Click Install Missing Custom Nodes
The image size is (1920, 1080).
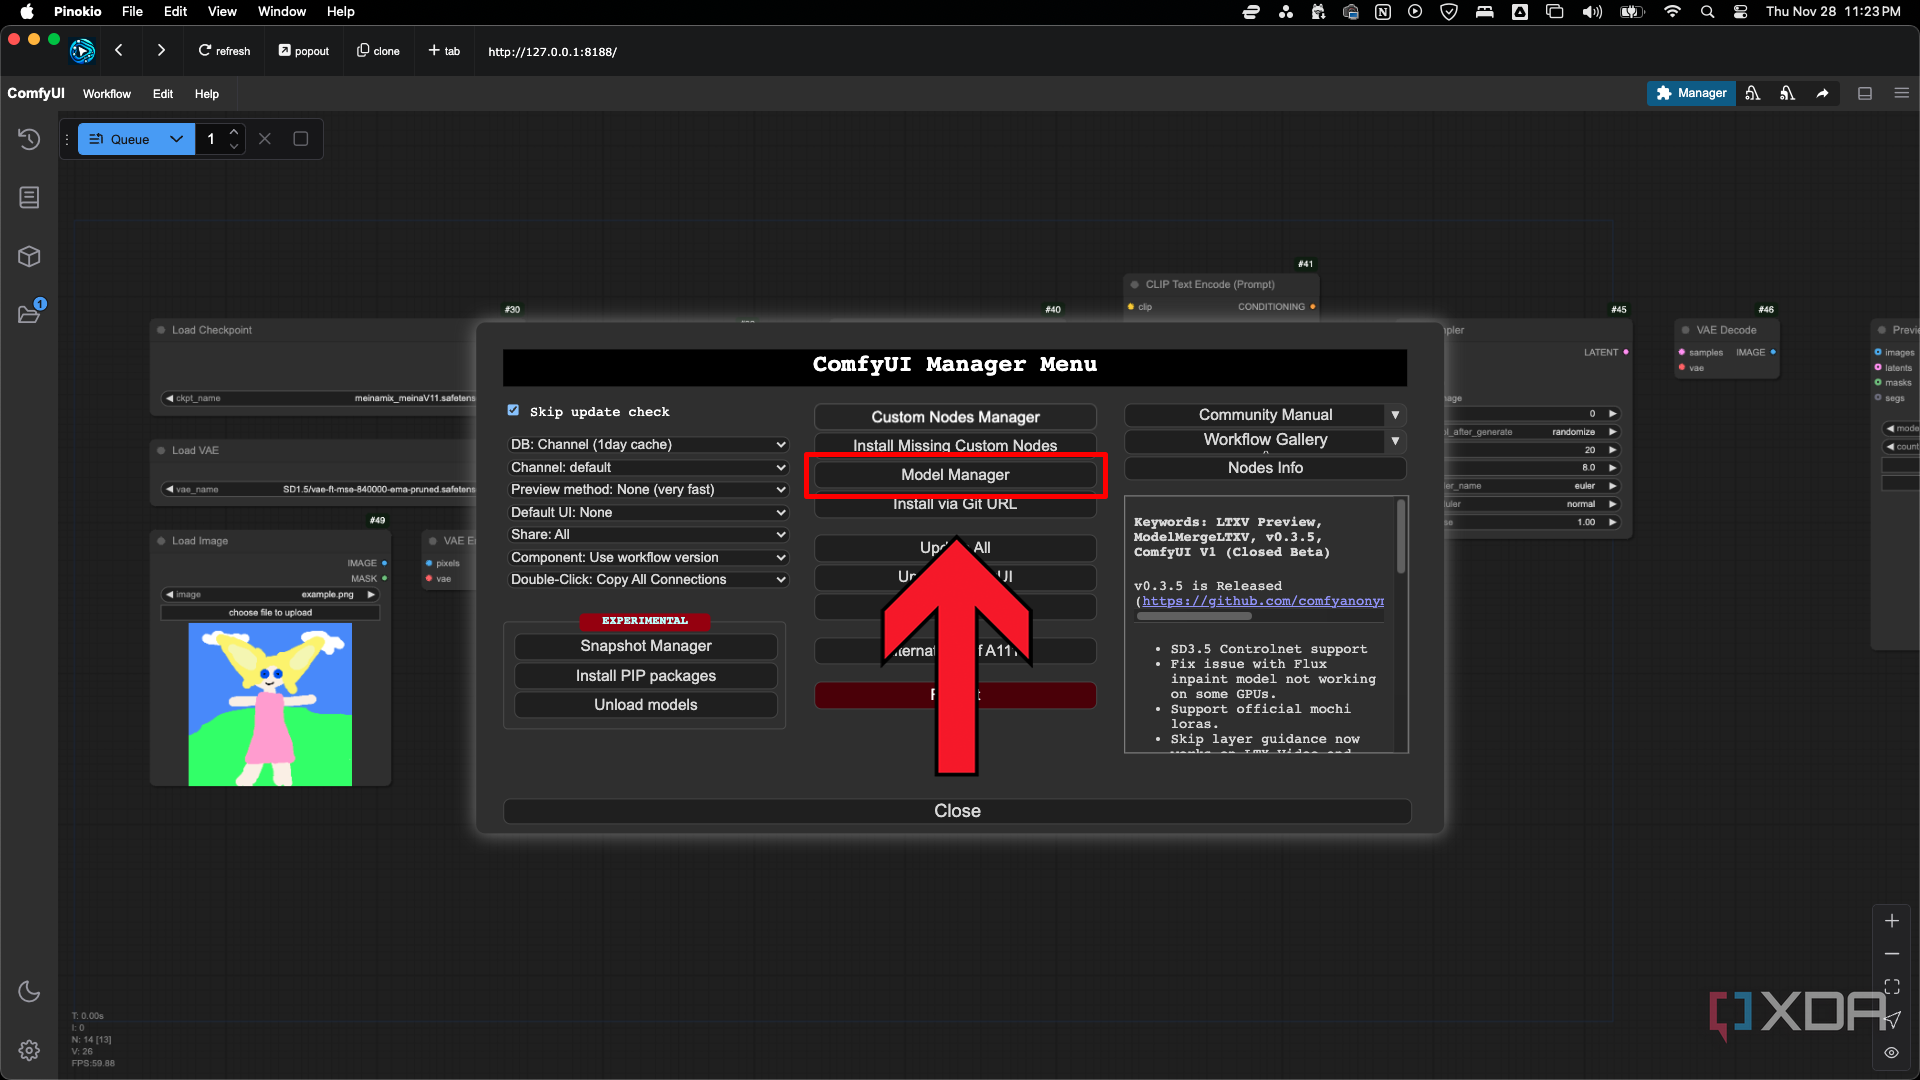tap(955, 445)
